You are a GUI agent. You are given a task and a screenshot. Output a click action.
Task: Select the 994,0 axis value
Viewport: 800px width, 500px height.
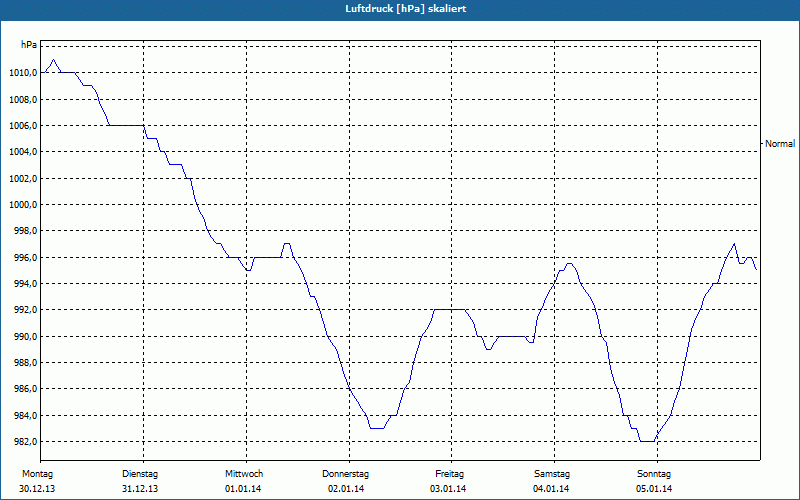tap(25, 284)
